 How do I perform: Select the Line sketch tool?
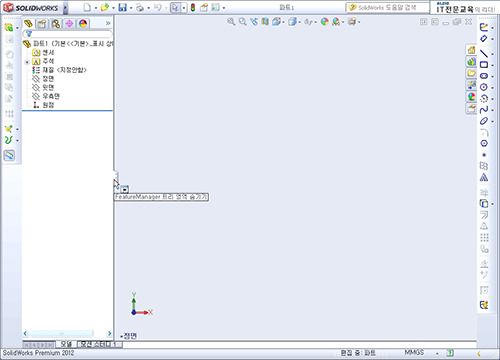tap(484, 53)
